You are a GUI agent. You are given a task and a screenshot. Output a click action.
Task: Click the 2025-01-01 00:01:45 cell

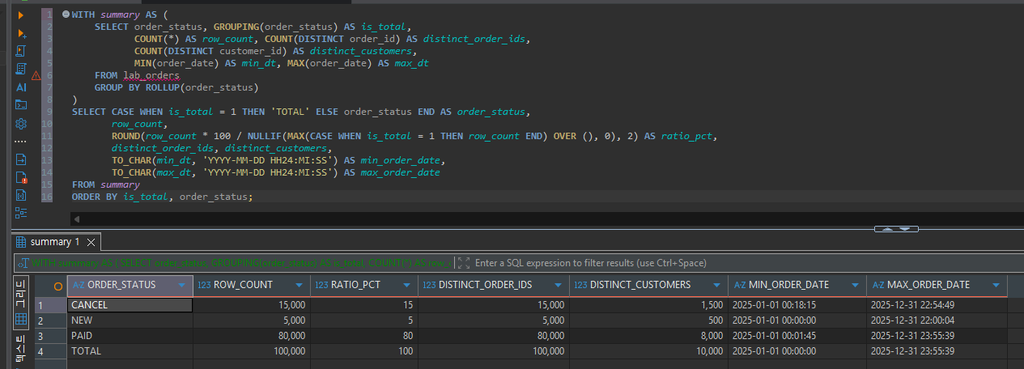tap(797, 336)
